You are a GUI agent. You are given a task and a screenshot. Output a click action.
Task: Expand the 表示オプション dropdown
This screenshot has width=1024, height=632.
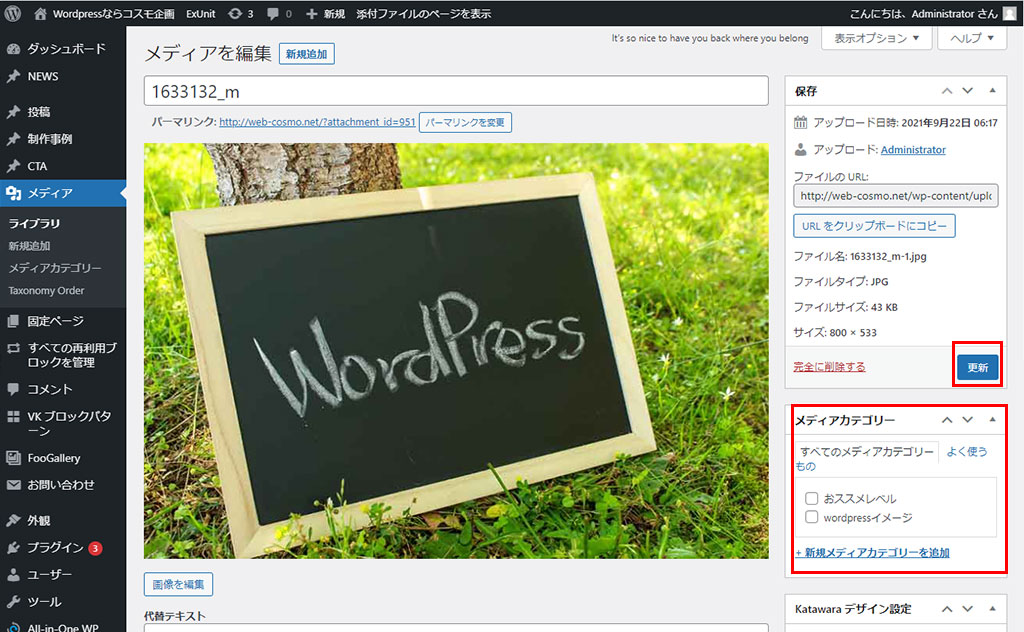(x=876, y=38)
